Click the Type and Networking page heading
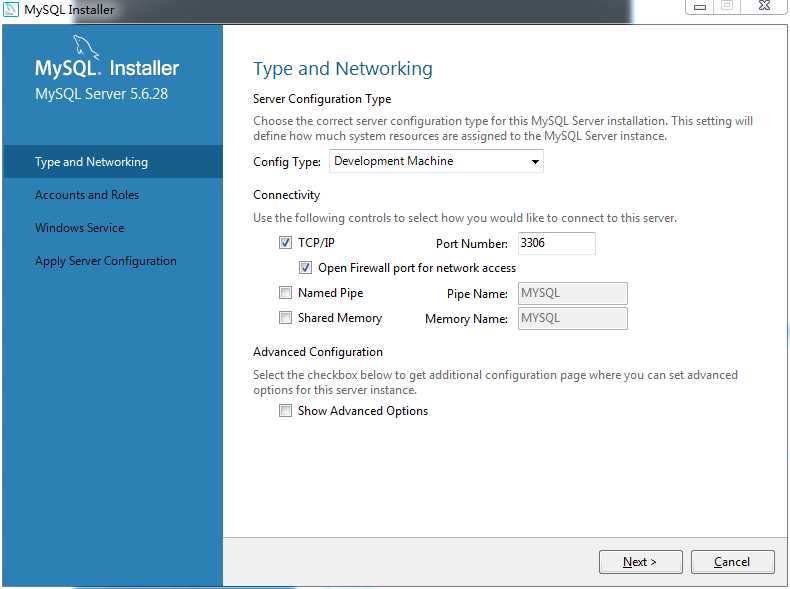790x589 pixels. (x=343, y=69)
